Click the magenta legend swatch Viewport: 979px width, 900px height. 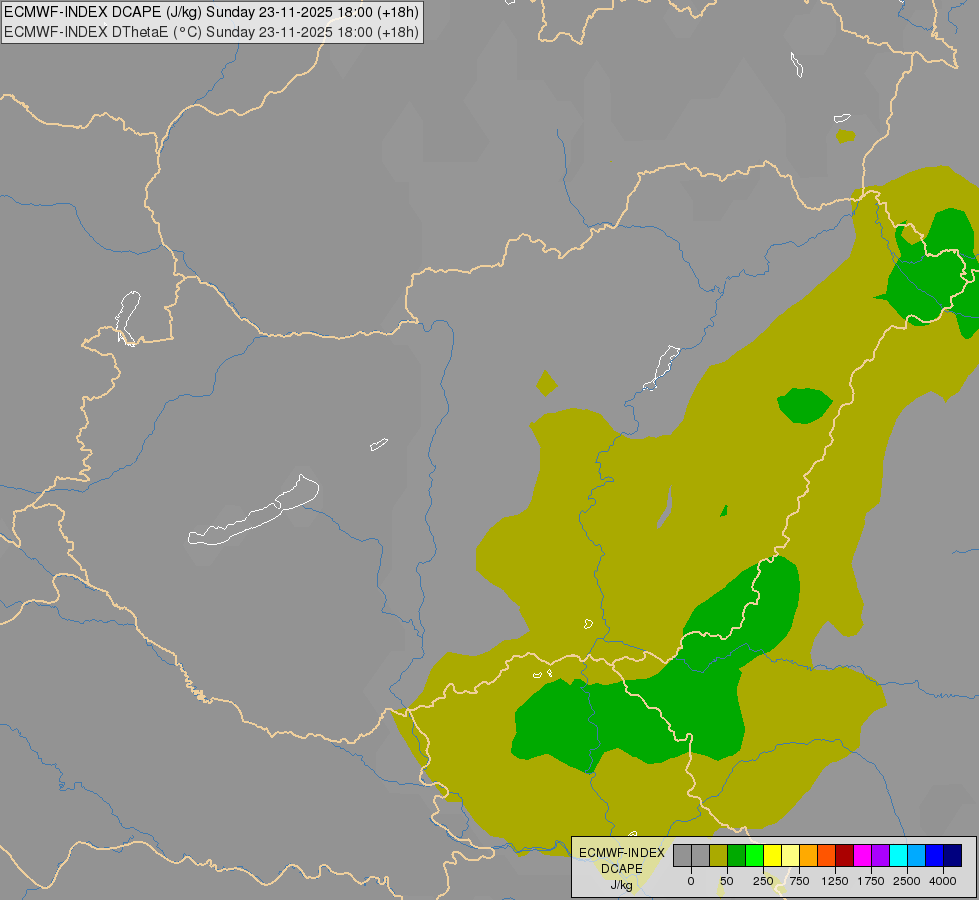coord(863,855)
